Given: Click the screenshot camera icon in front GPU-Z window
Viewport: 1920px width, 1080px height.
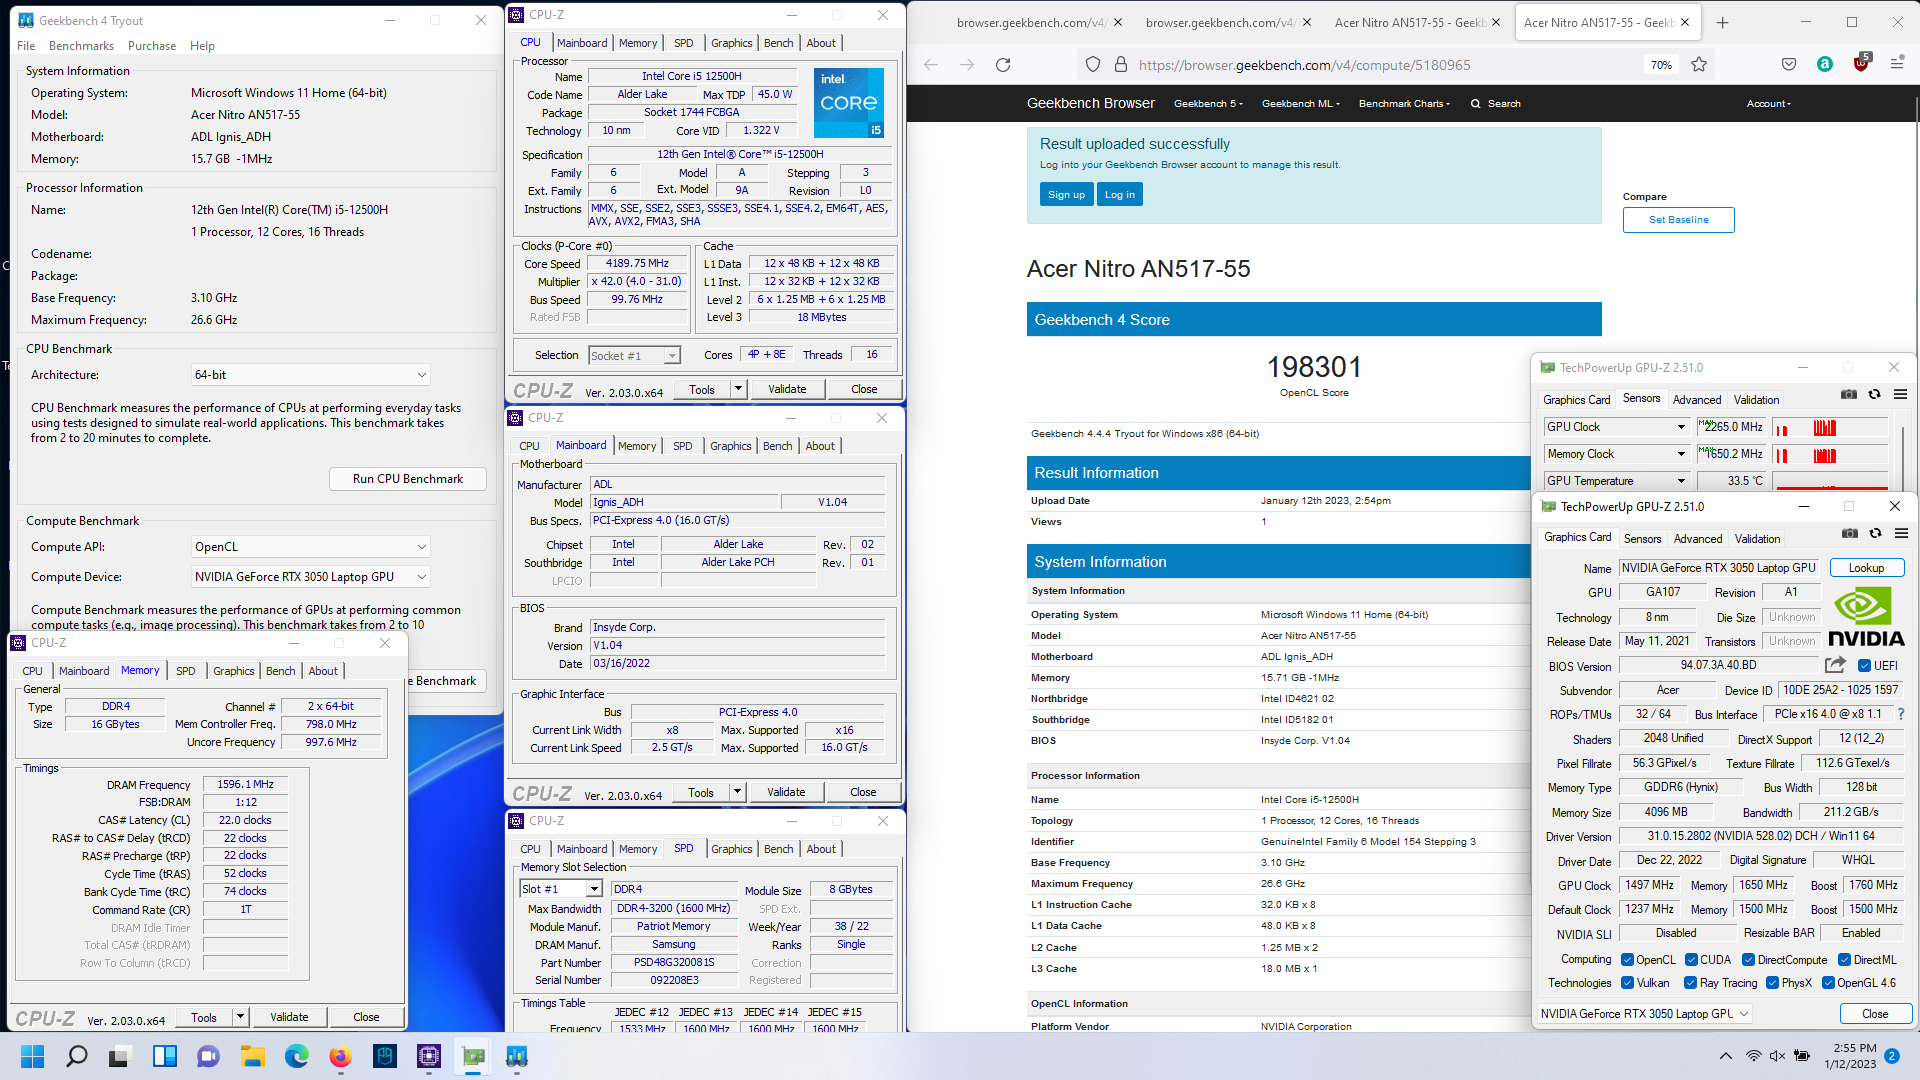Looking at the screenshot, I should tap(1850, 533).
